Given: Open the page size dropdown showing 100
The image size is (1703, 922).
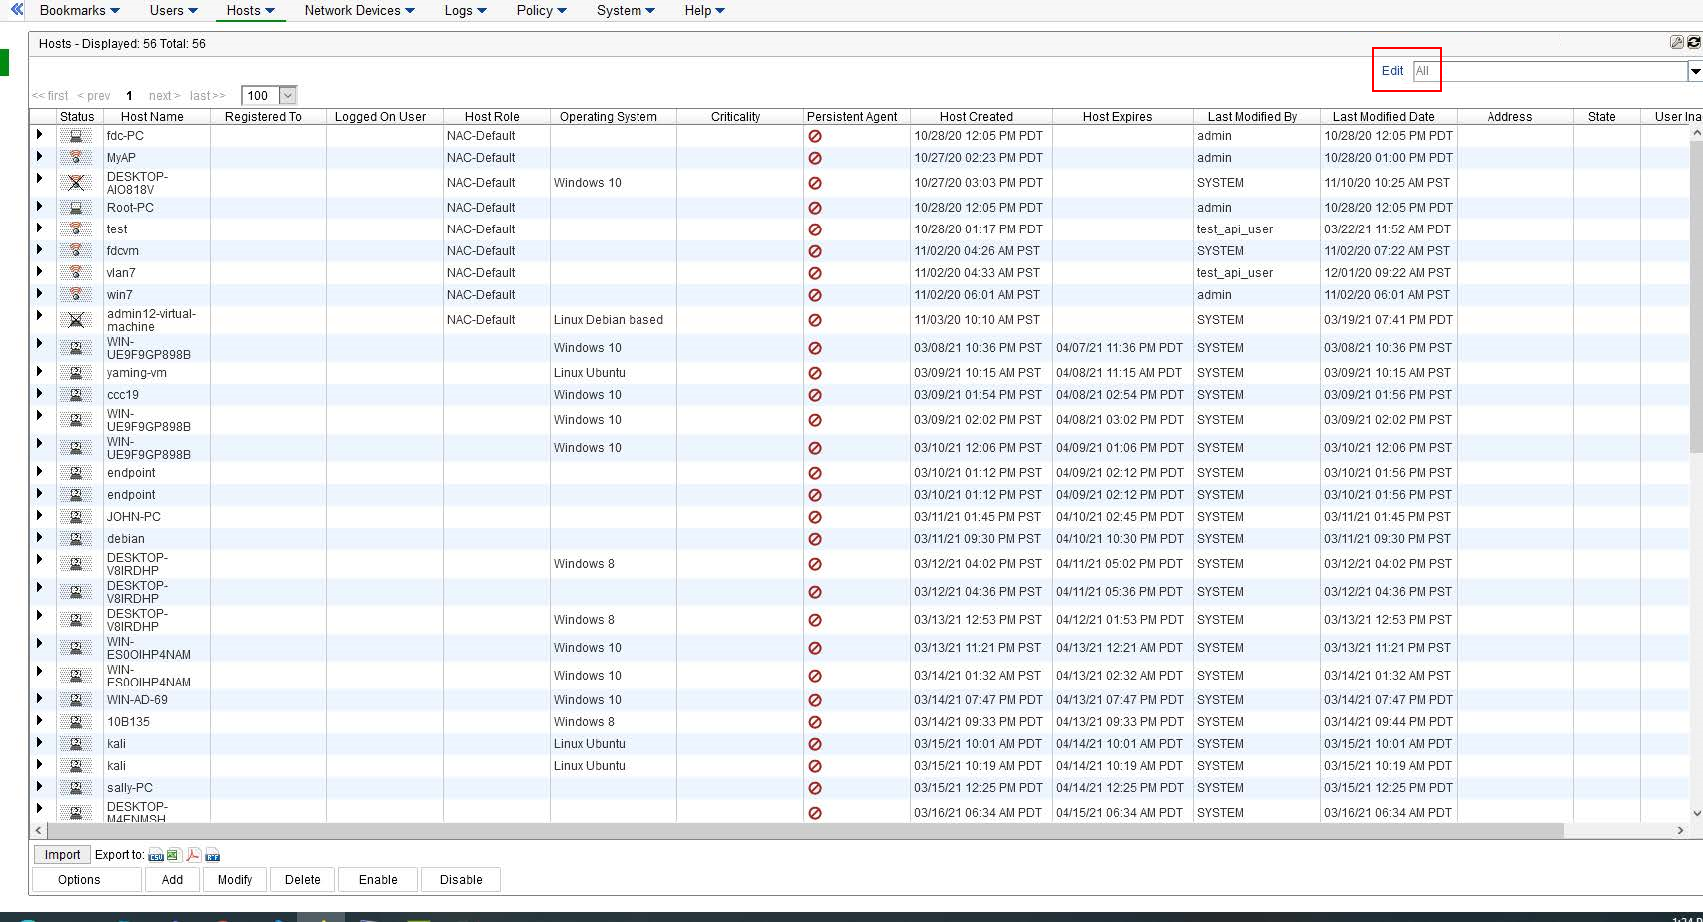Looking at the screenshot, I should tap(288, 96).
